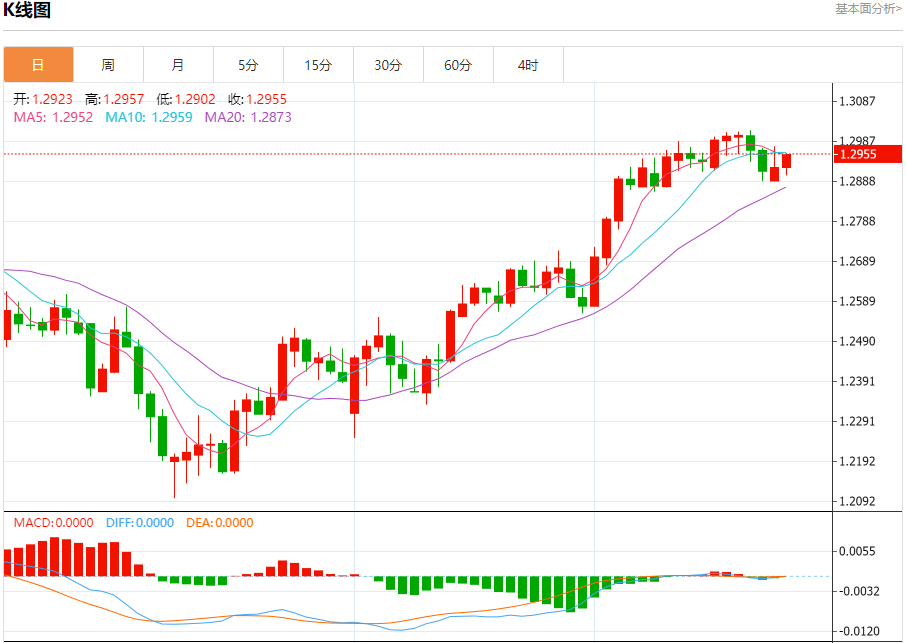Select the 周 weekly chart tab
The height and width of the screenshot is (643, 906).
pyautogui.click(x=108, y=65)
